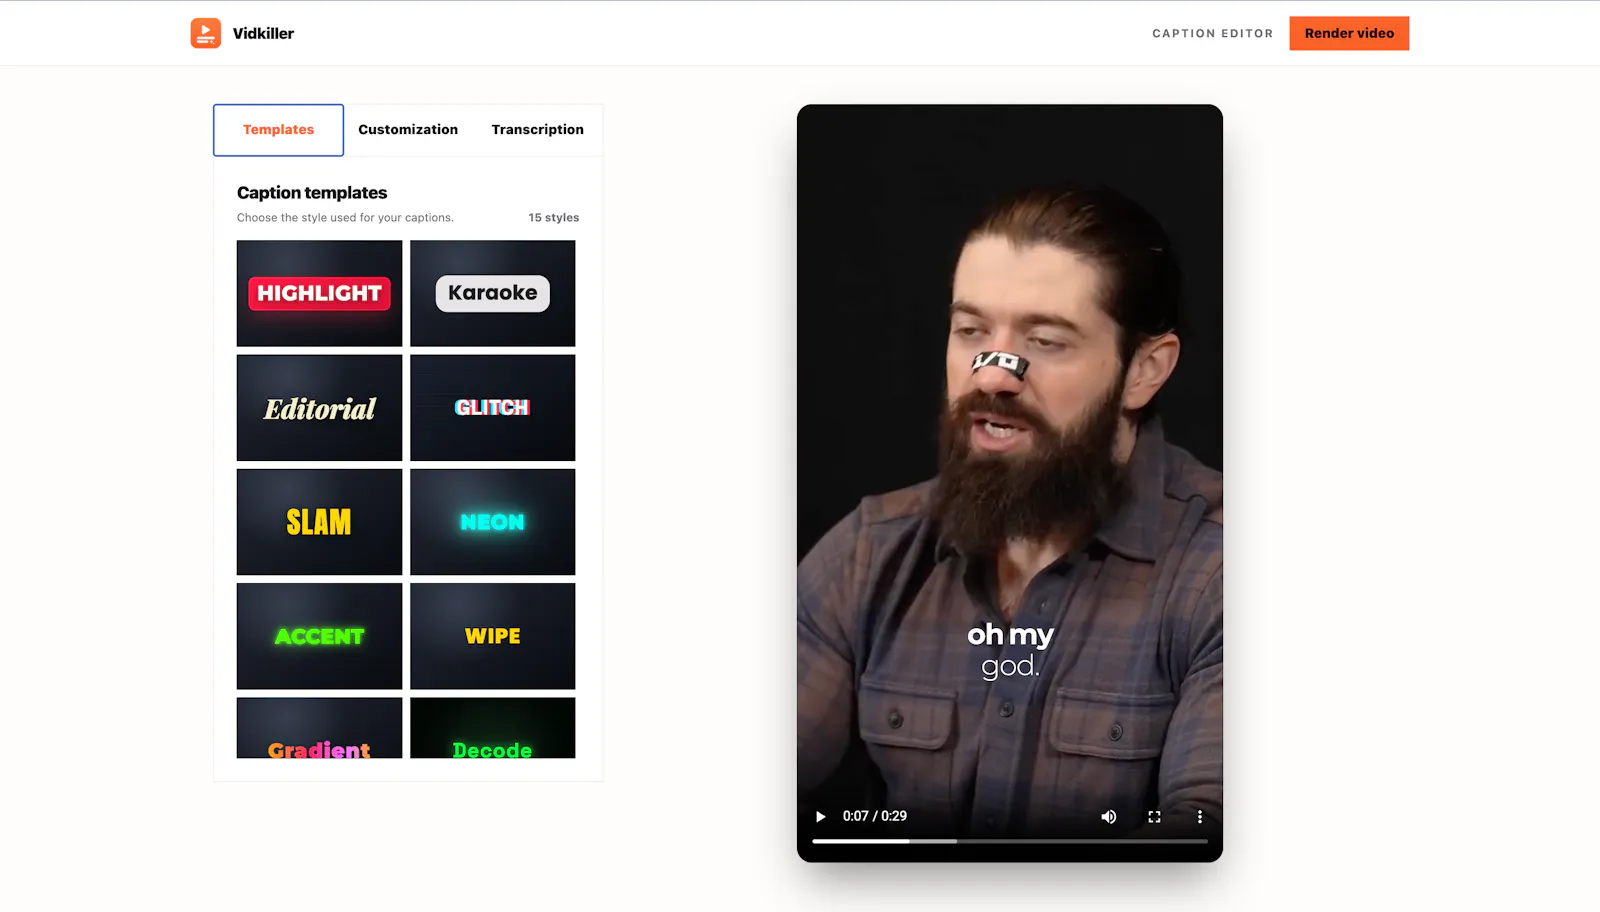
Task: Select the Karaoke caption template
Action: point(492,293)
